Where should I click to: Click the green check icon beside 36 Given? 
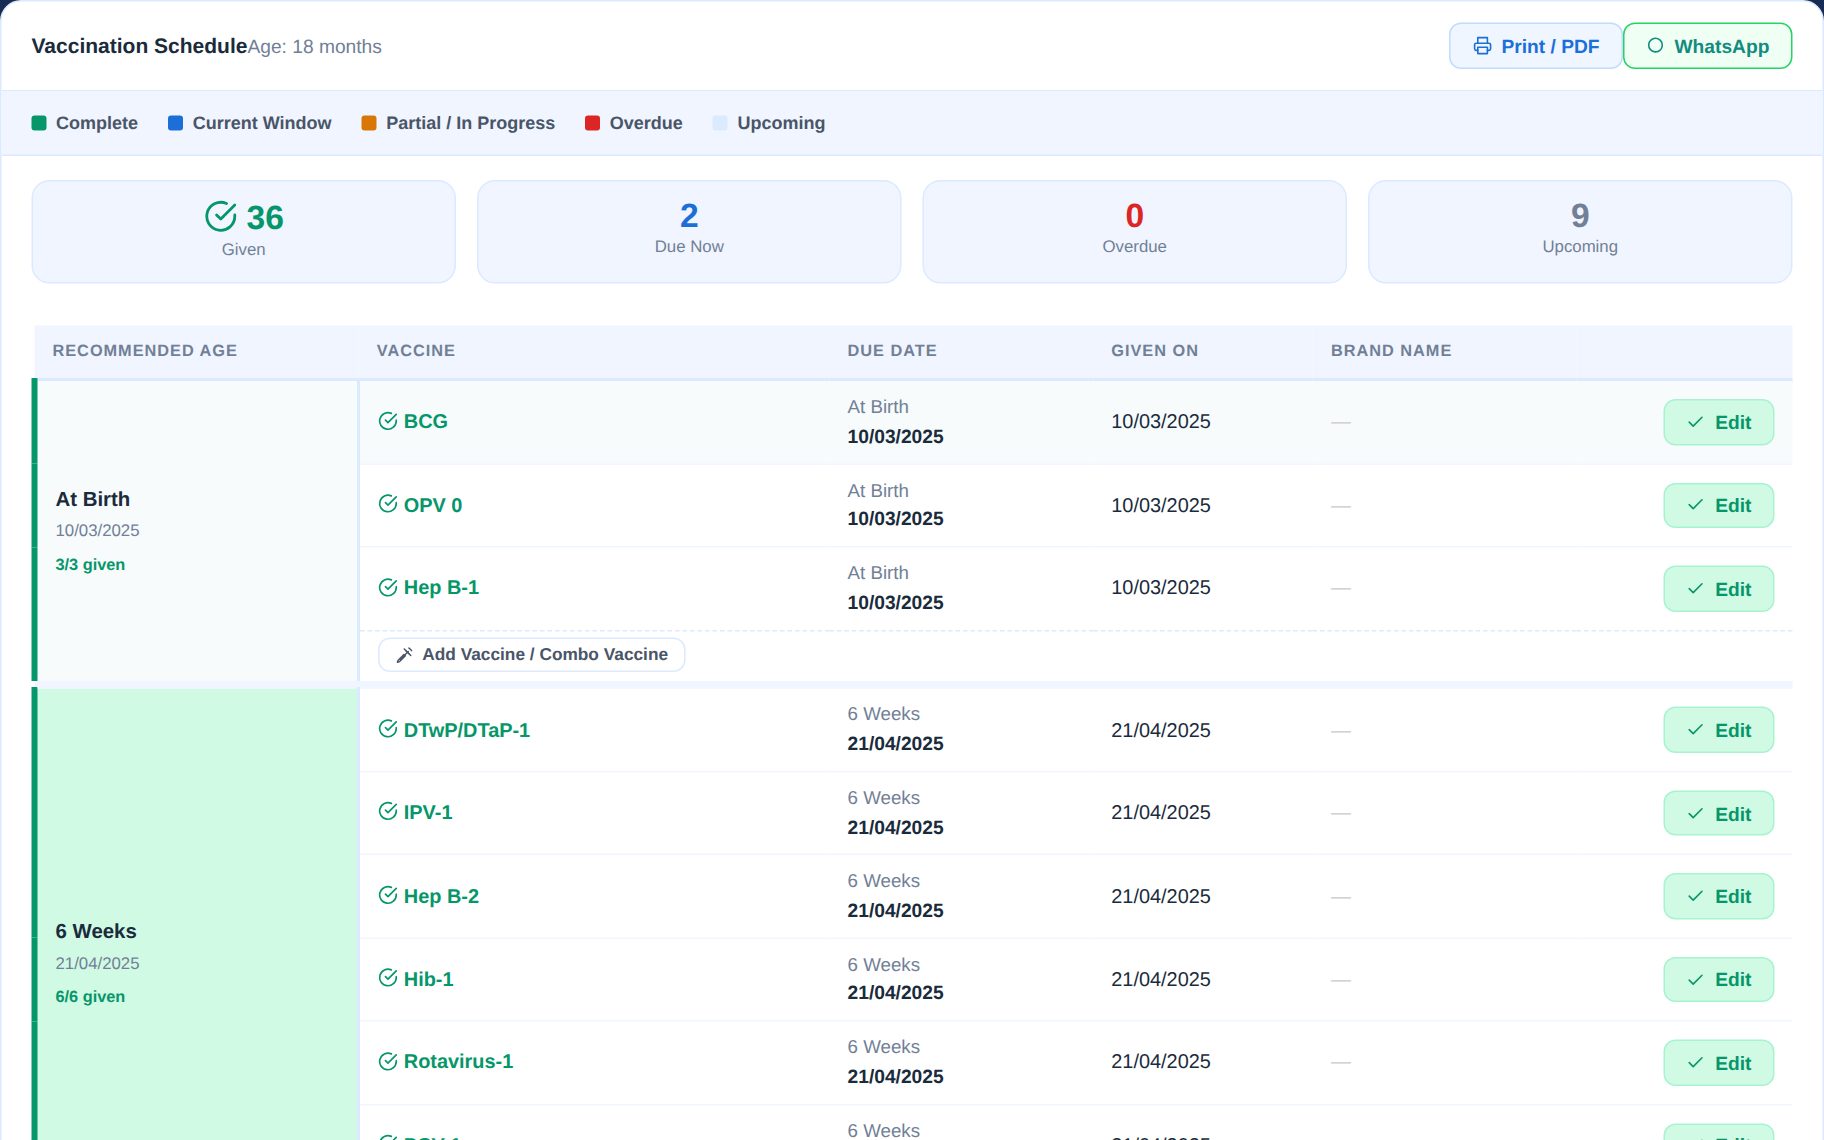(221, 216)
